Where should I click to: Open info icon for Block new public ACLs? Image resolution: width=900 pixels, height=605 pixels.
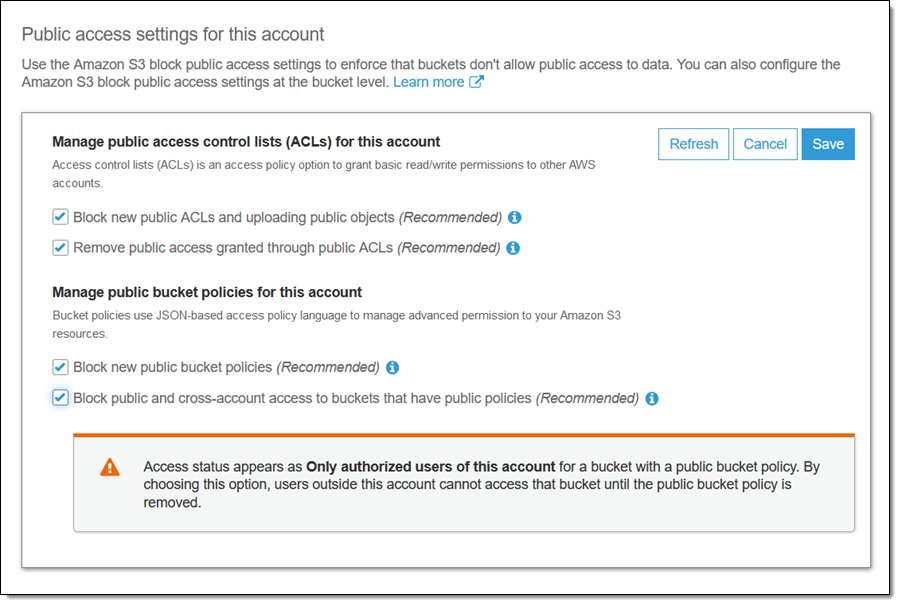tap(515, 217)
